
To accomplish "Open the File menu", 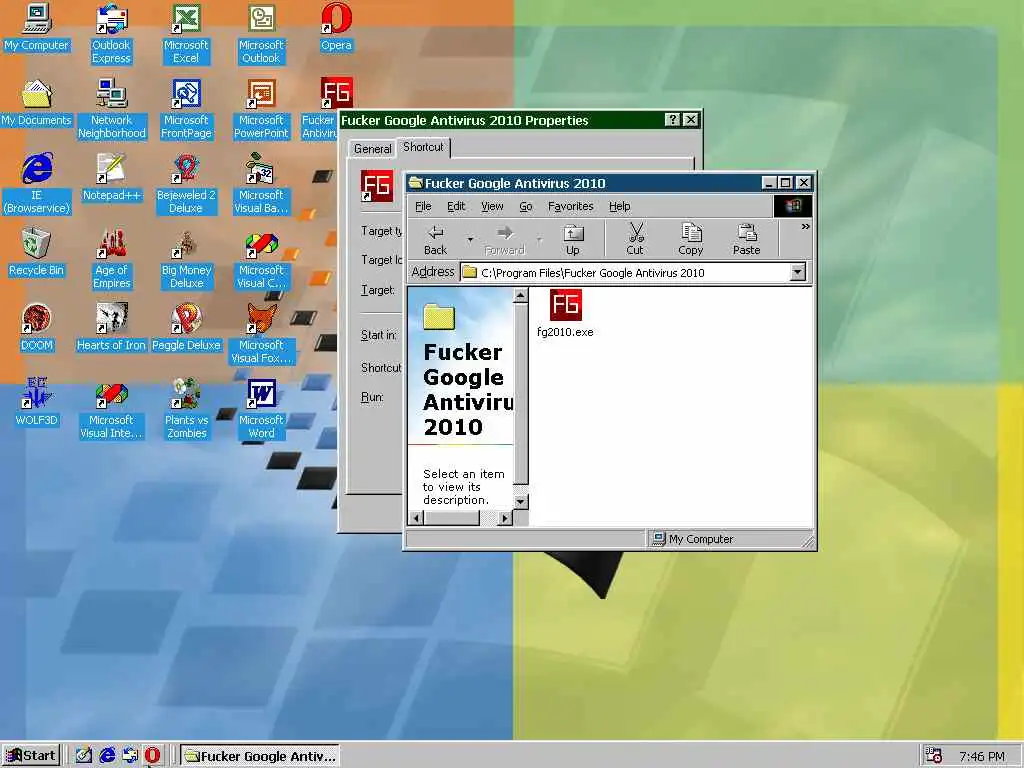I will [423, 206].
